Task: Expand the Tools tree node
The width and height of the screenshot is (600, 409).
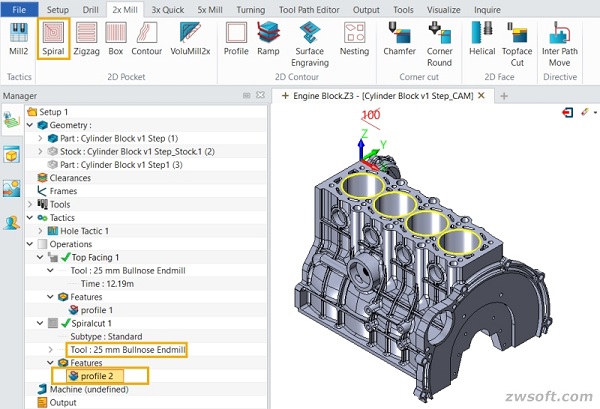Action: (30, 204)
